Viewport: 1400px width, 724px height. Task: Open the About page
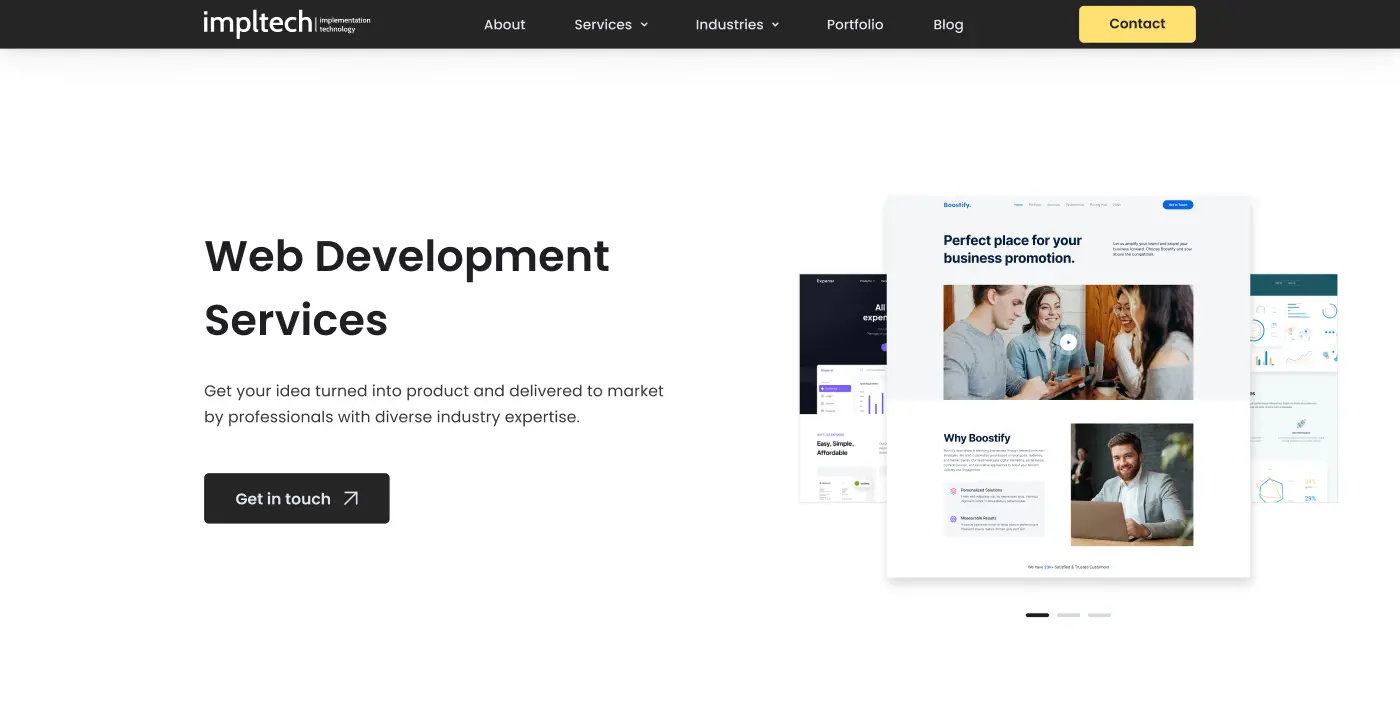[x=504, y=24]
